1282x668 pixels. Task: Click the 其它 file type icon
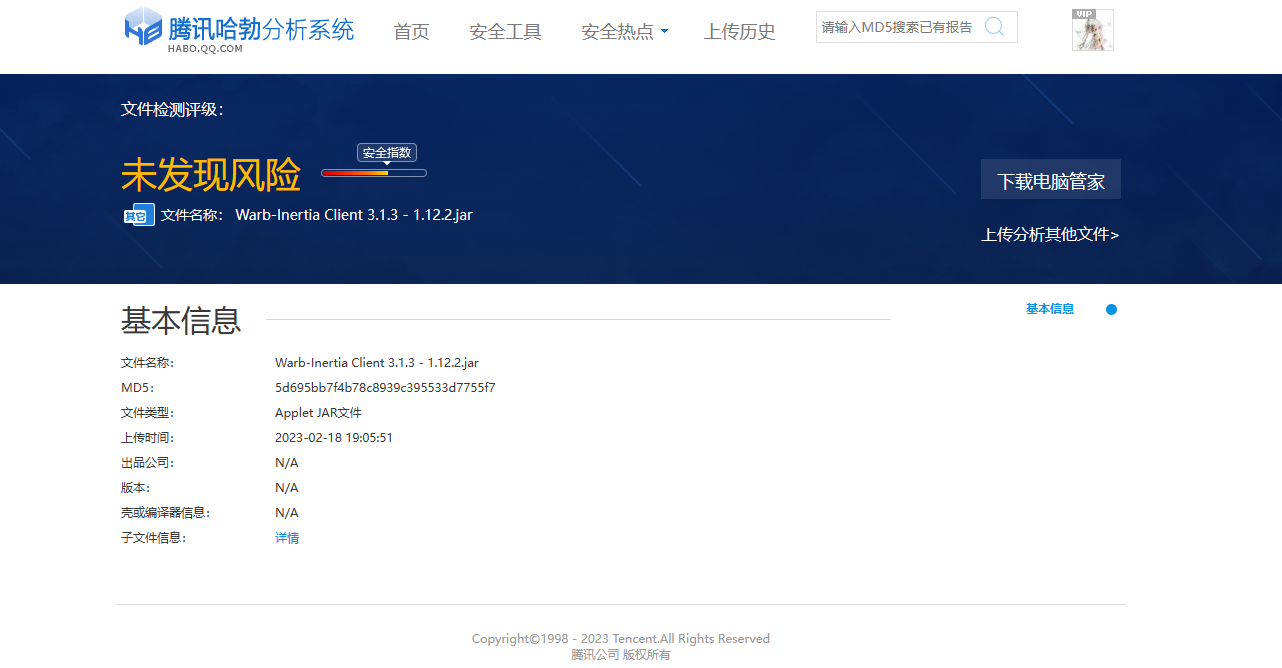139,215
